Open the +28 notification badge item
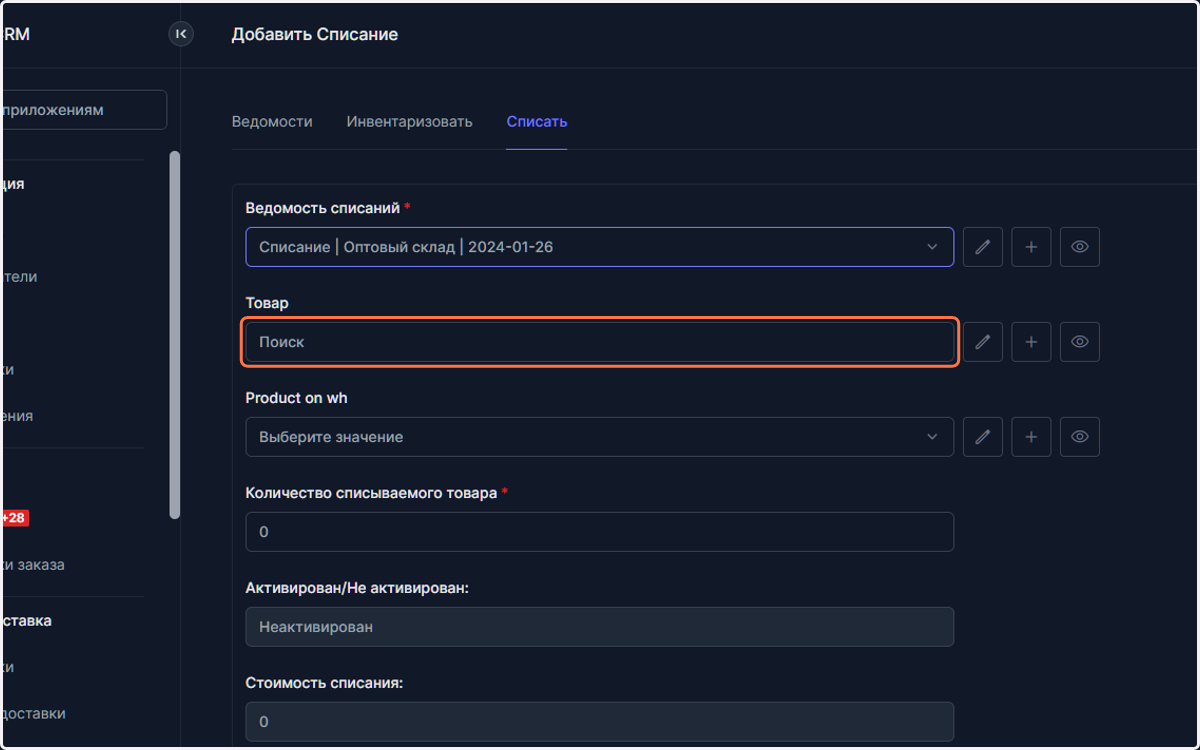1200x750 pixels. tap(15, 518)
